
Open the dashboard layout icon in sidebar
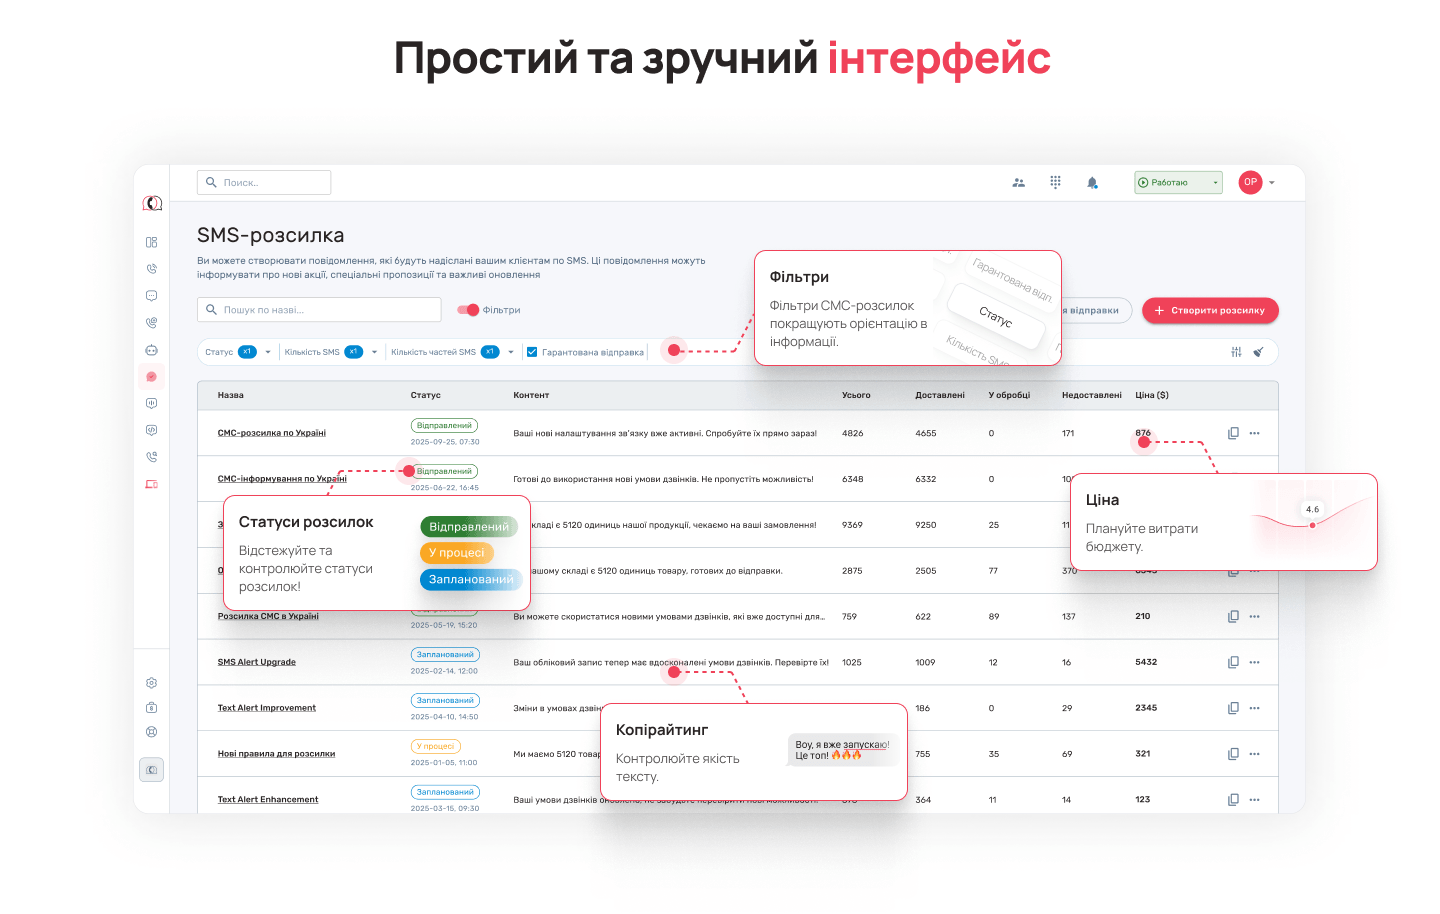[x=151, y=242]
